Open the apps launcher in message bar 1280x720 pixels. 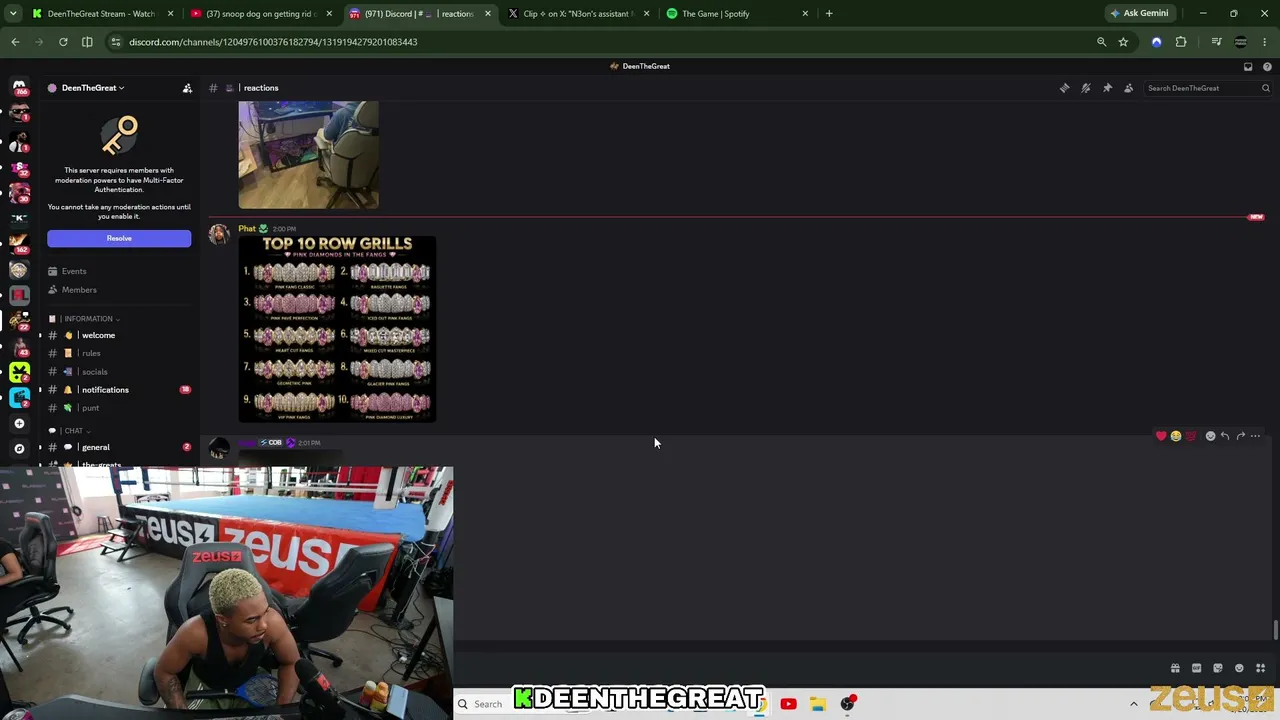pyautogui.click(x=1261, y=668)
